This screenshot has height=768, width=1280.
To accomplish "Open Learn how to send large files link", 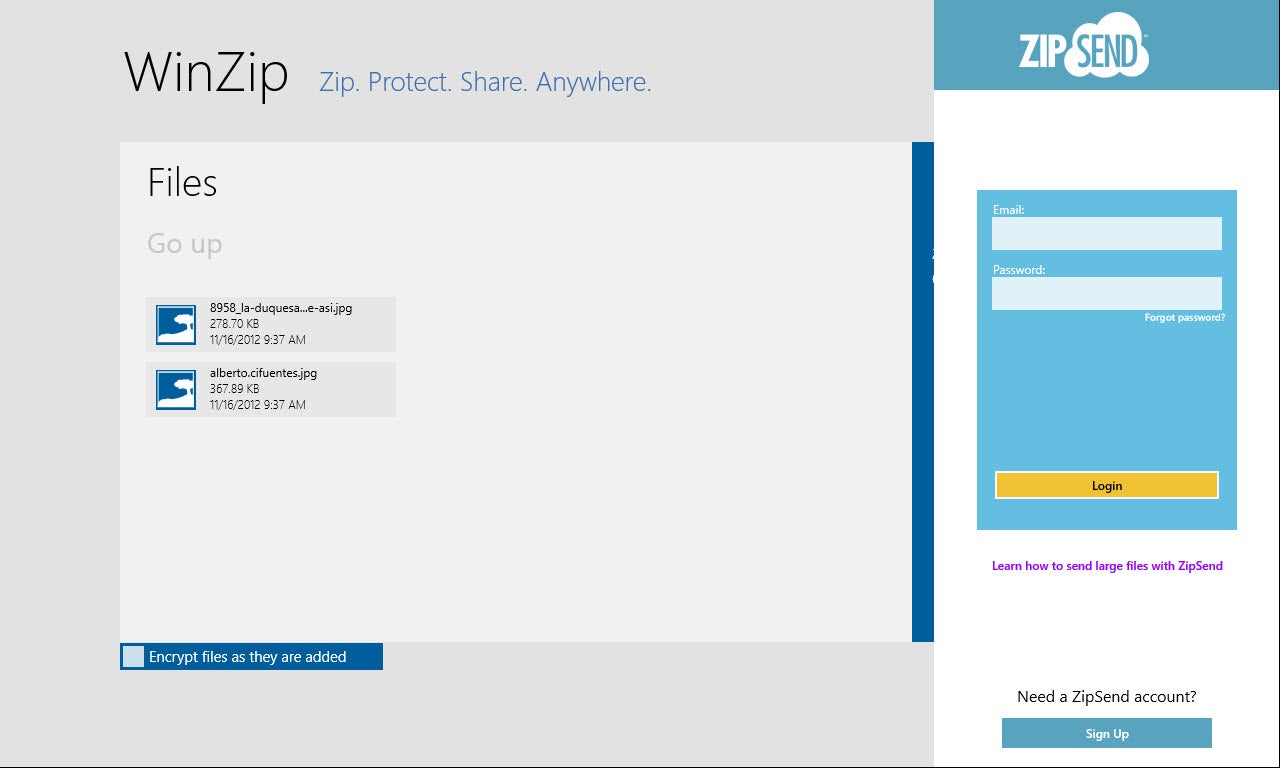I will (1107, 566).
